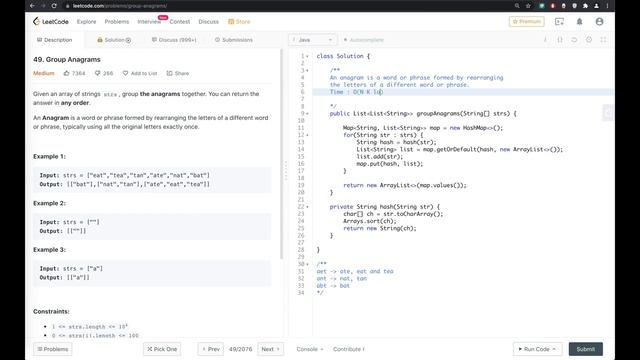
Task: Click the Store bag icon
Action: pos(231,21)
